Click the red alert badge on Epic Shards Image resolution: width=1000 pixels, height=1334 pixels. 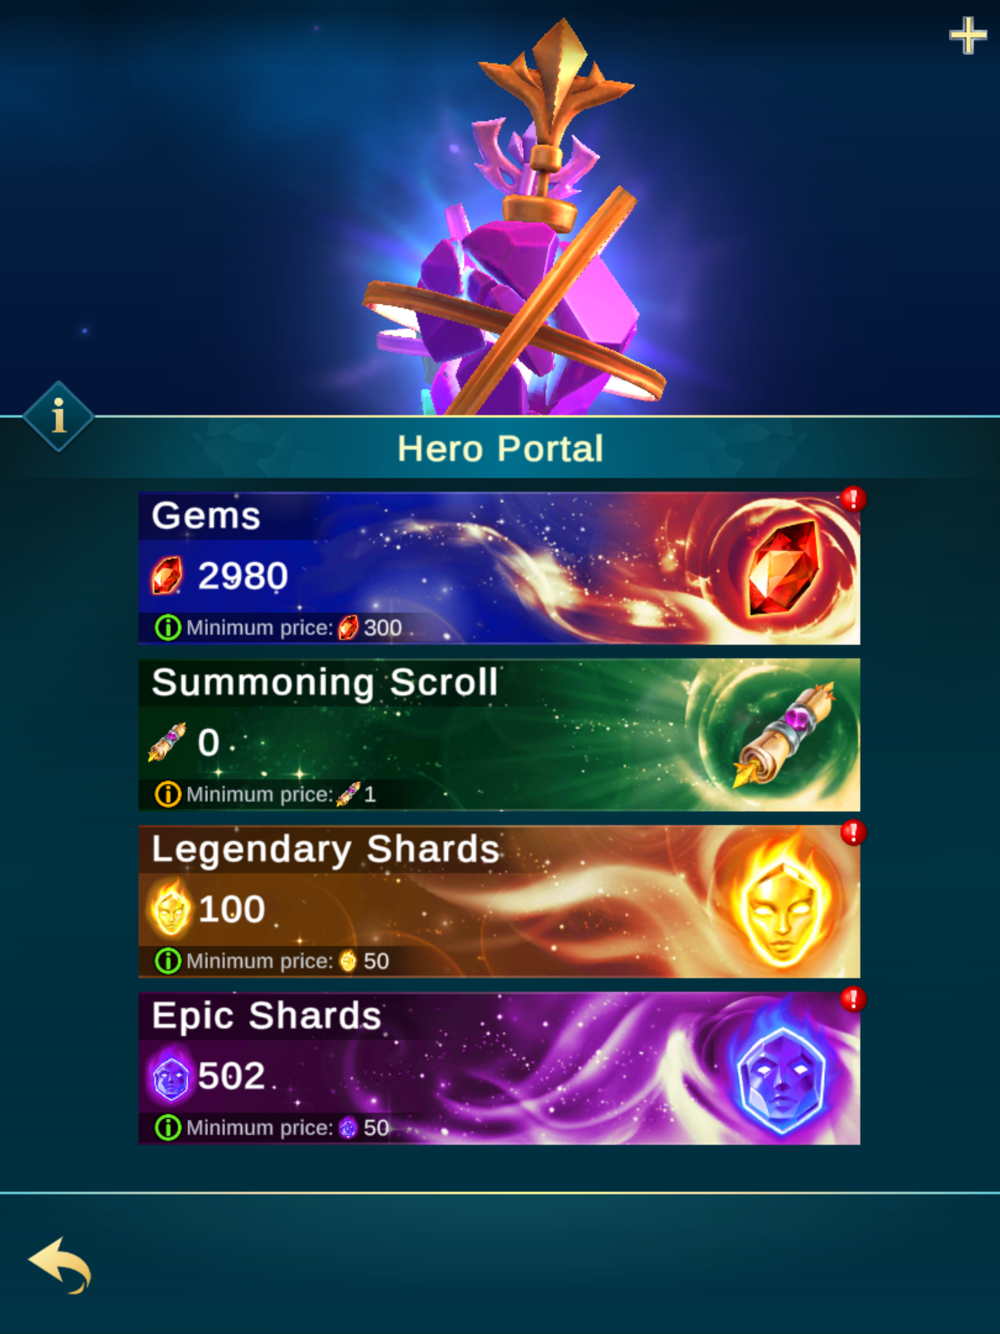[x=853, y=999]
